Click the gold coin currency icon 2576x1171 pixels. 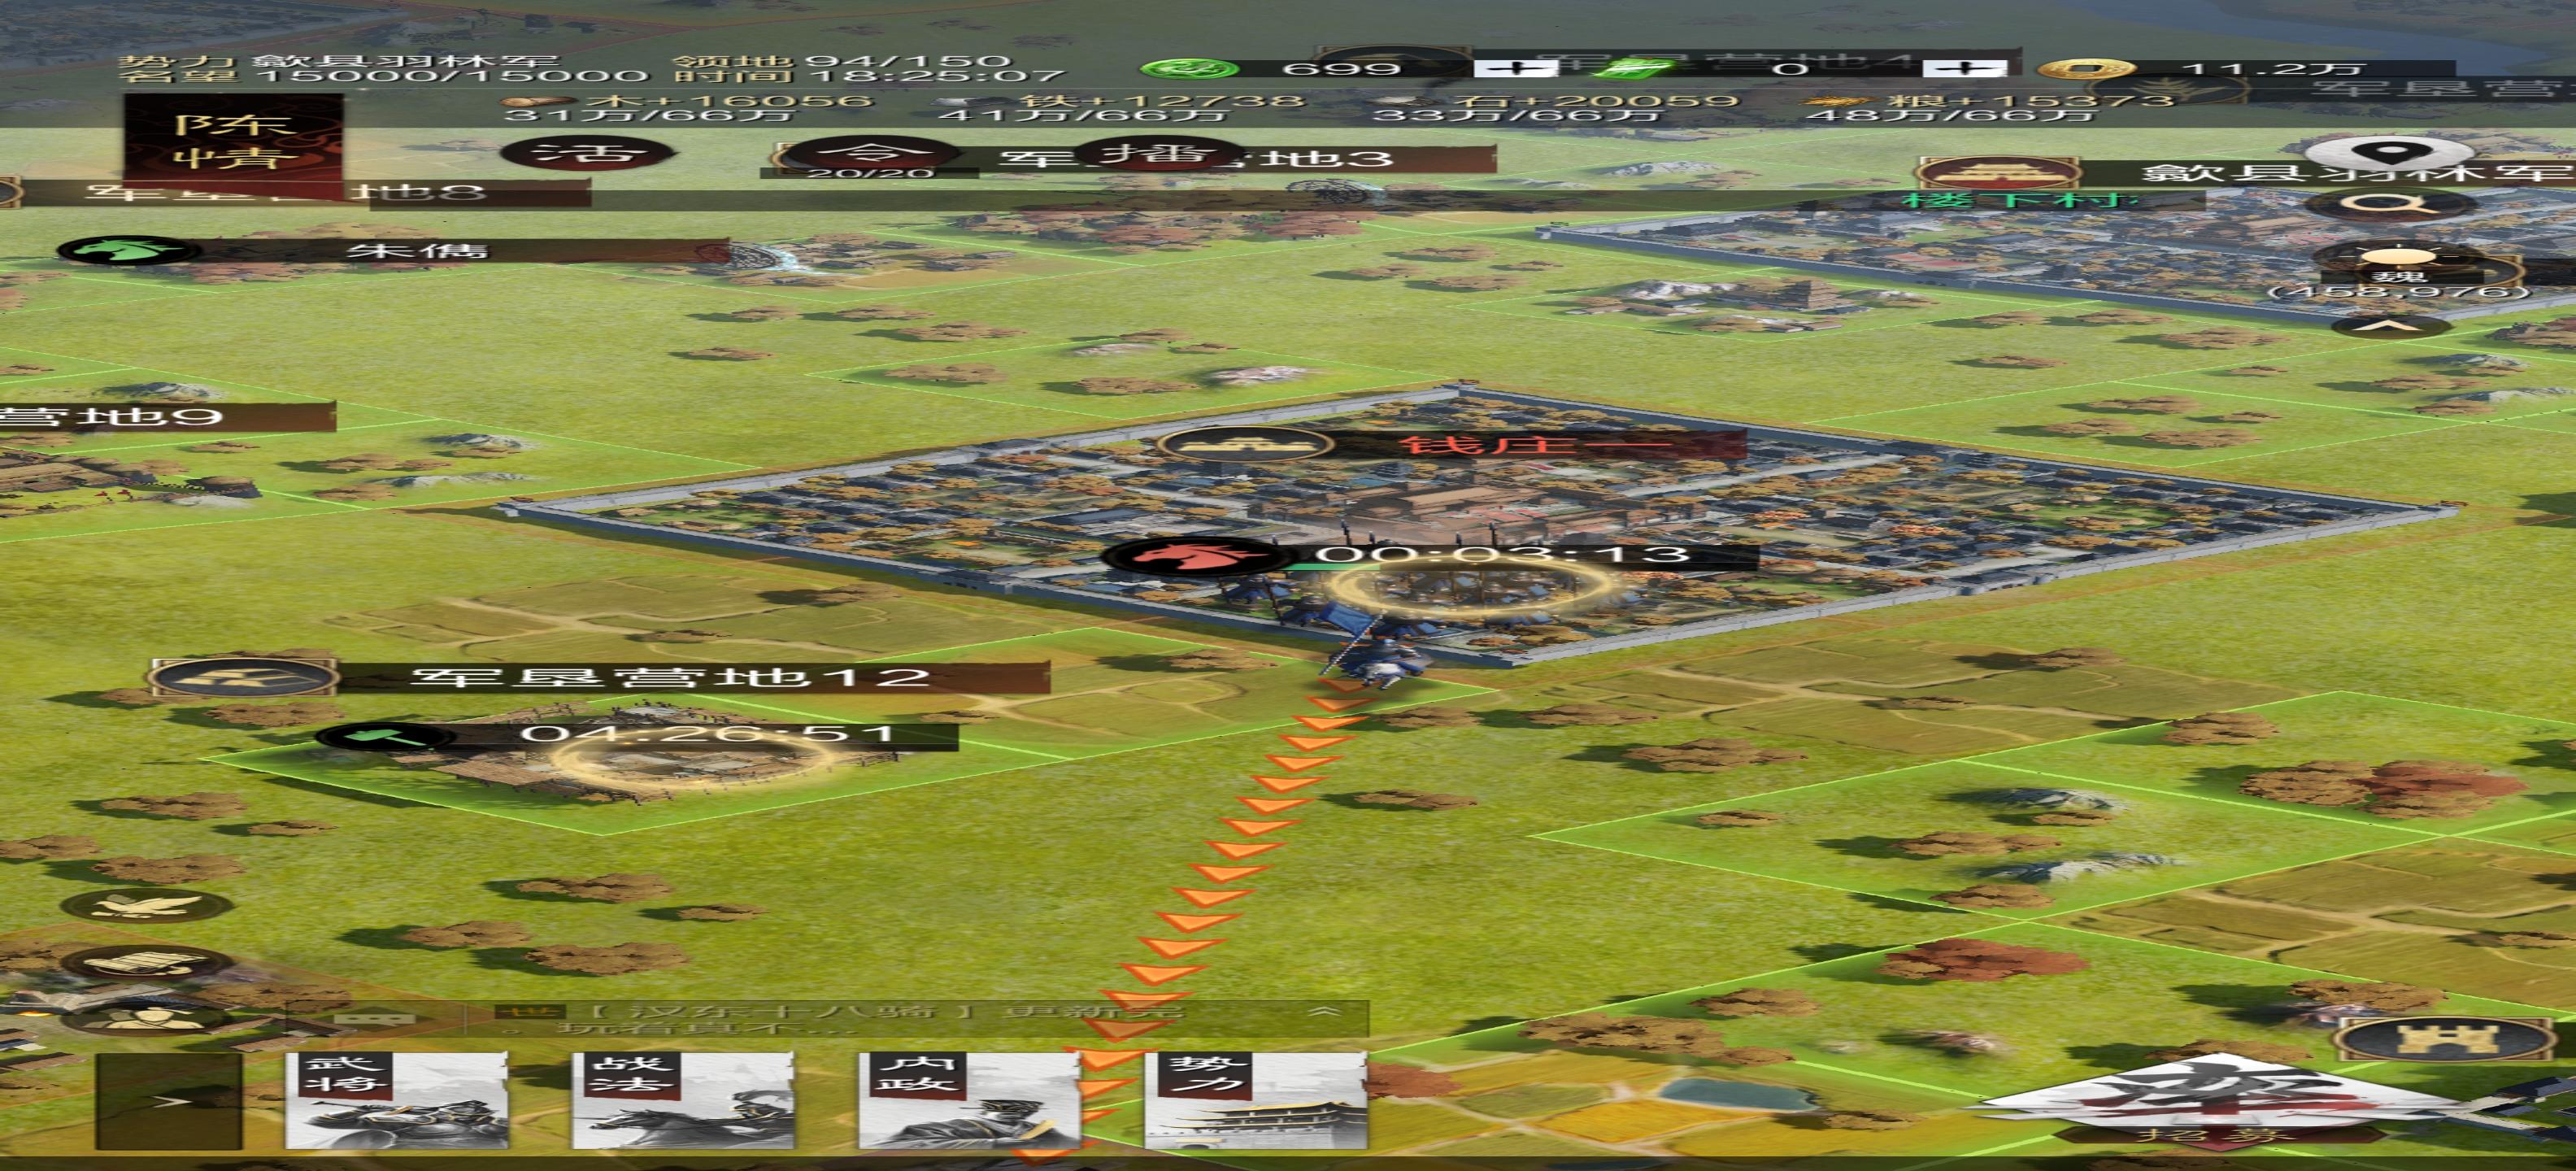2086,69
